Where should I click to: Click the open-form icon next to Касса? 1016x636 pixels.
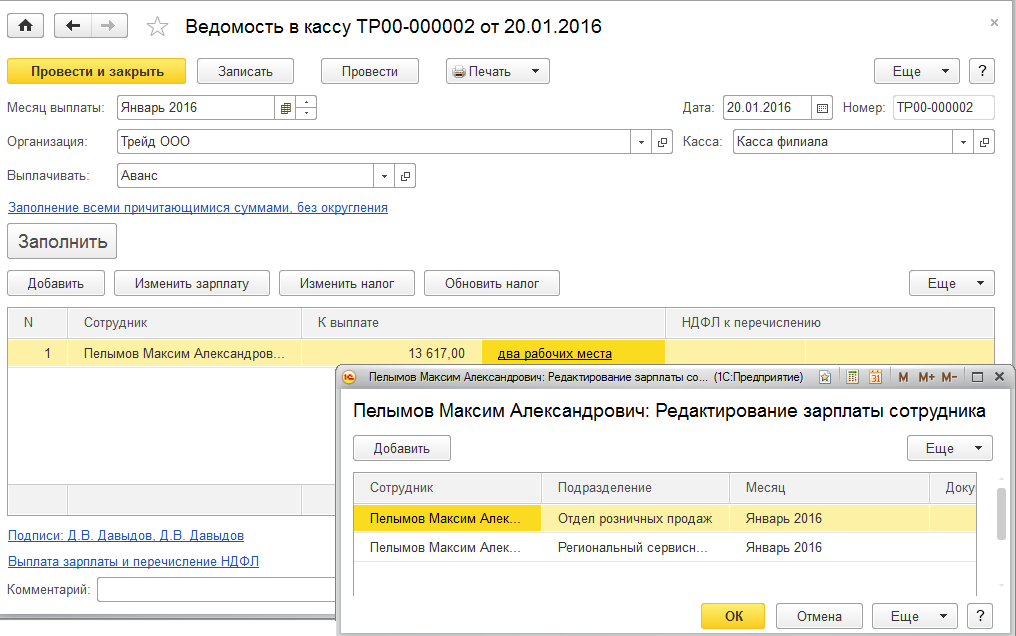pos(985,142)
